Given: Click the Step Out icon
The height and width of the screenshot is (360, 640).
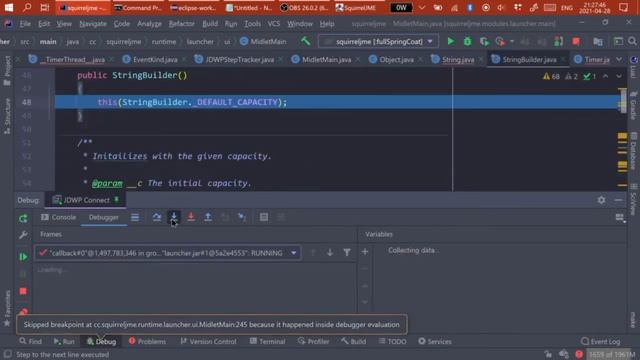Looking at the screenshot, I should tap(208, 217).
